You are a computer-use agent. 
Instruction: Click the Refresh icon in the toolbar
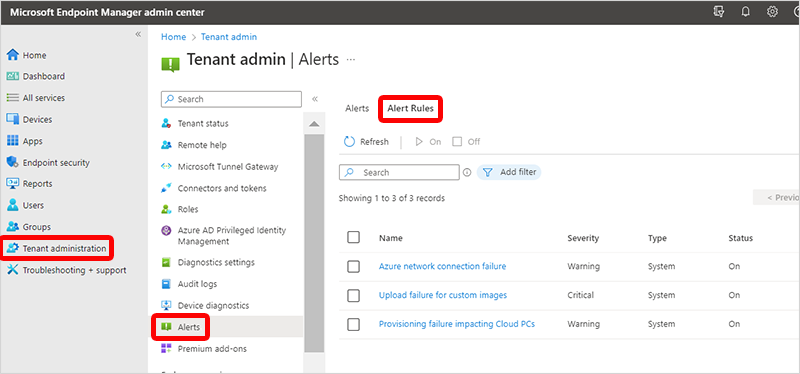click(349, 141)
